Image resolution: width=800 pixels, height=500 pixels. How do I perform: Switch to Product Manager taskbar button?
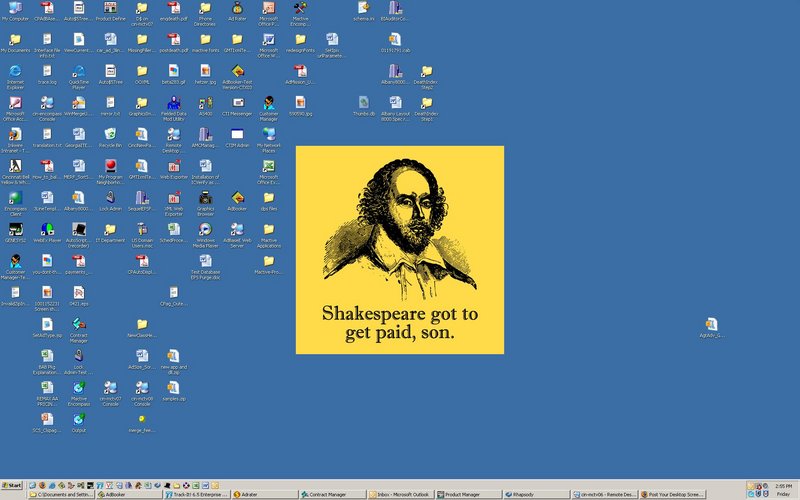tap(469, 494)
